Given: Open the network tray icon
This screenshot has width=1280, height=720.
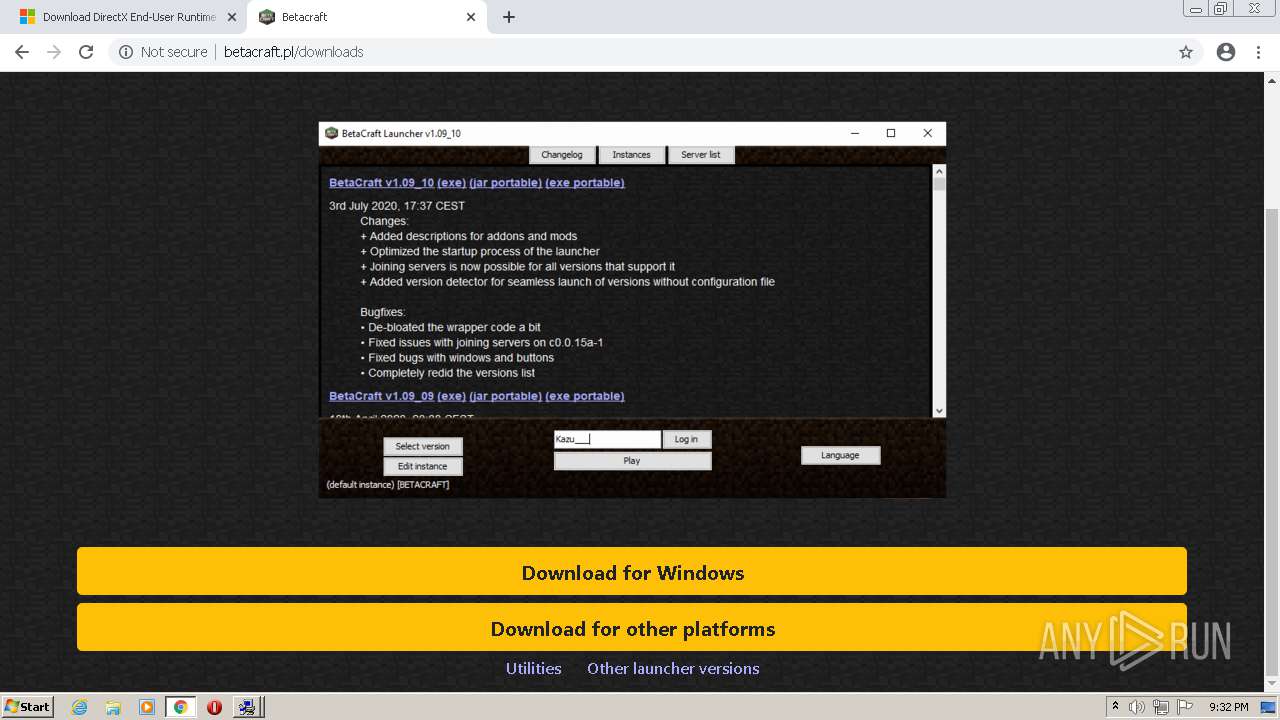Looking at the screenshot, I should point(1161,707).
